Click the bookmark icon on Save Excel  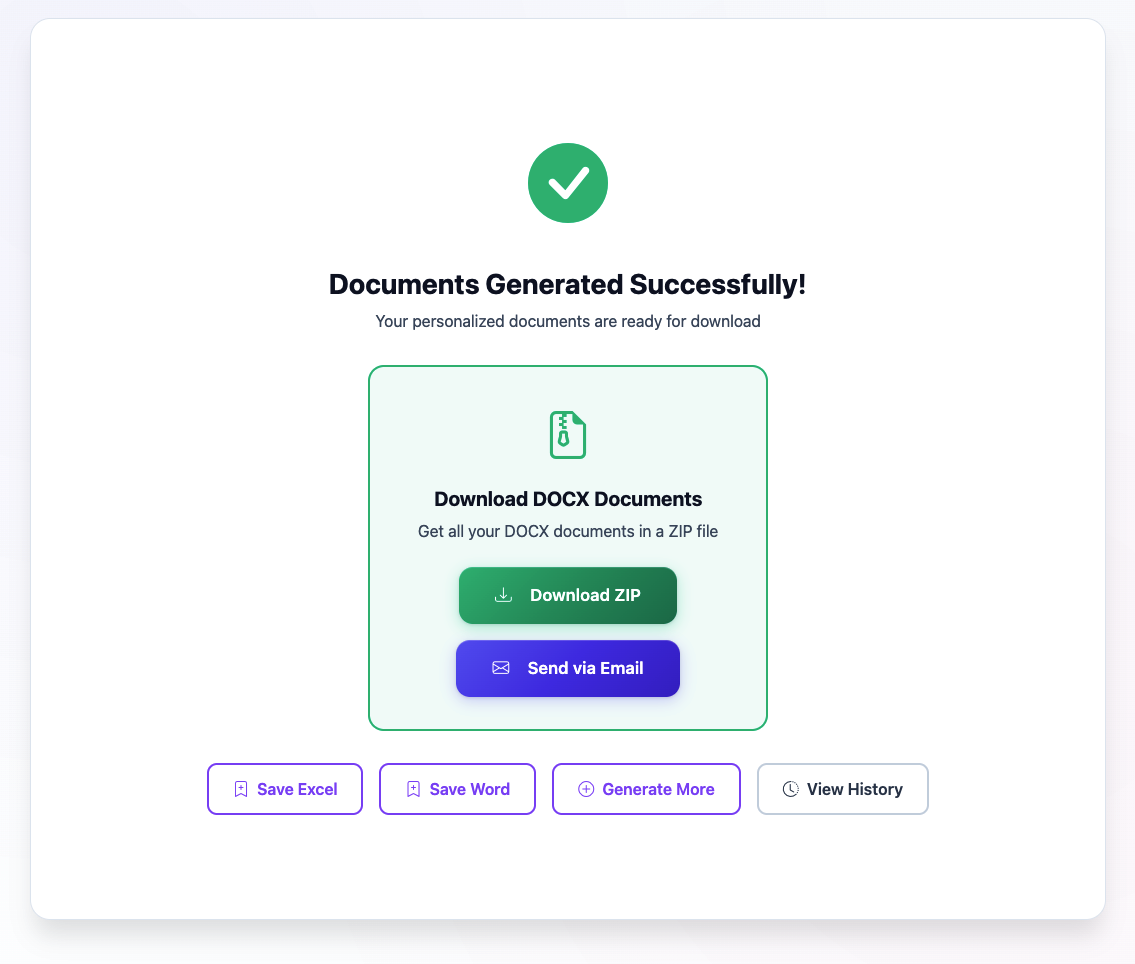pyautogui.click(x=240, y=789)
